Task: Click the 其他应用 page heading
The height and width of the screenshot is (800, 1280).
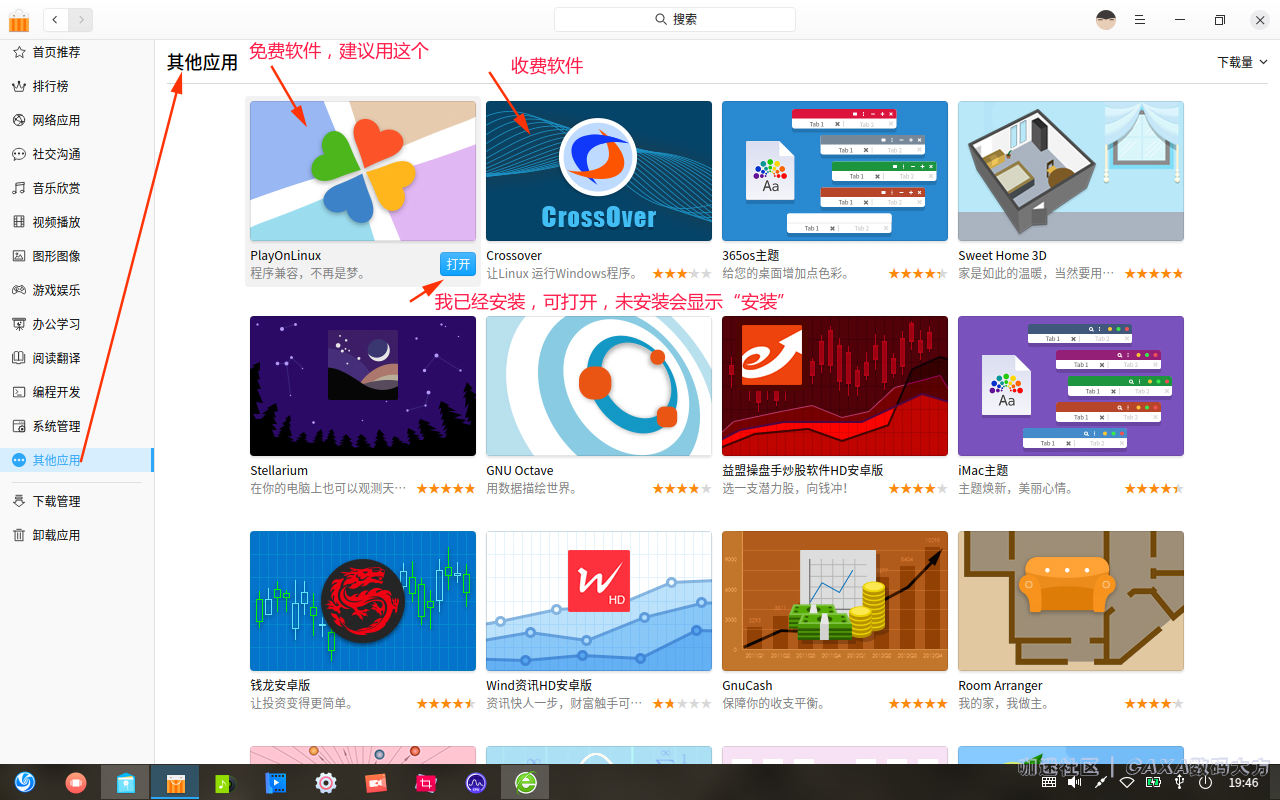Action: tap(202, 62)
